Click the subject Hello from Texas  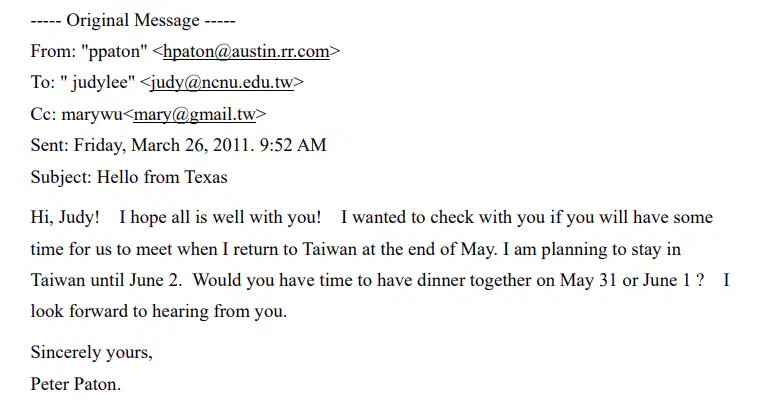162,177
